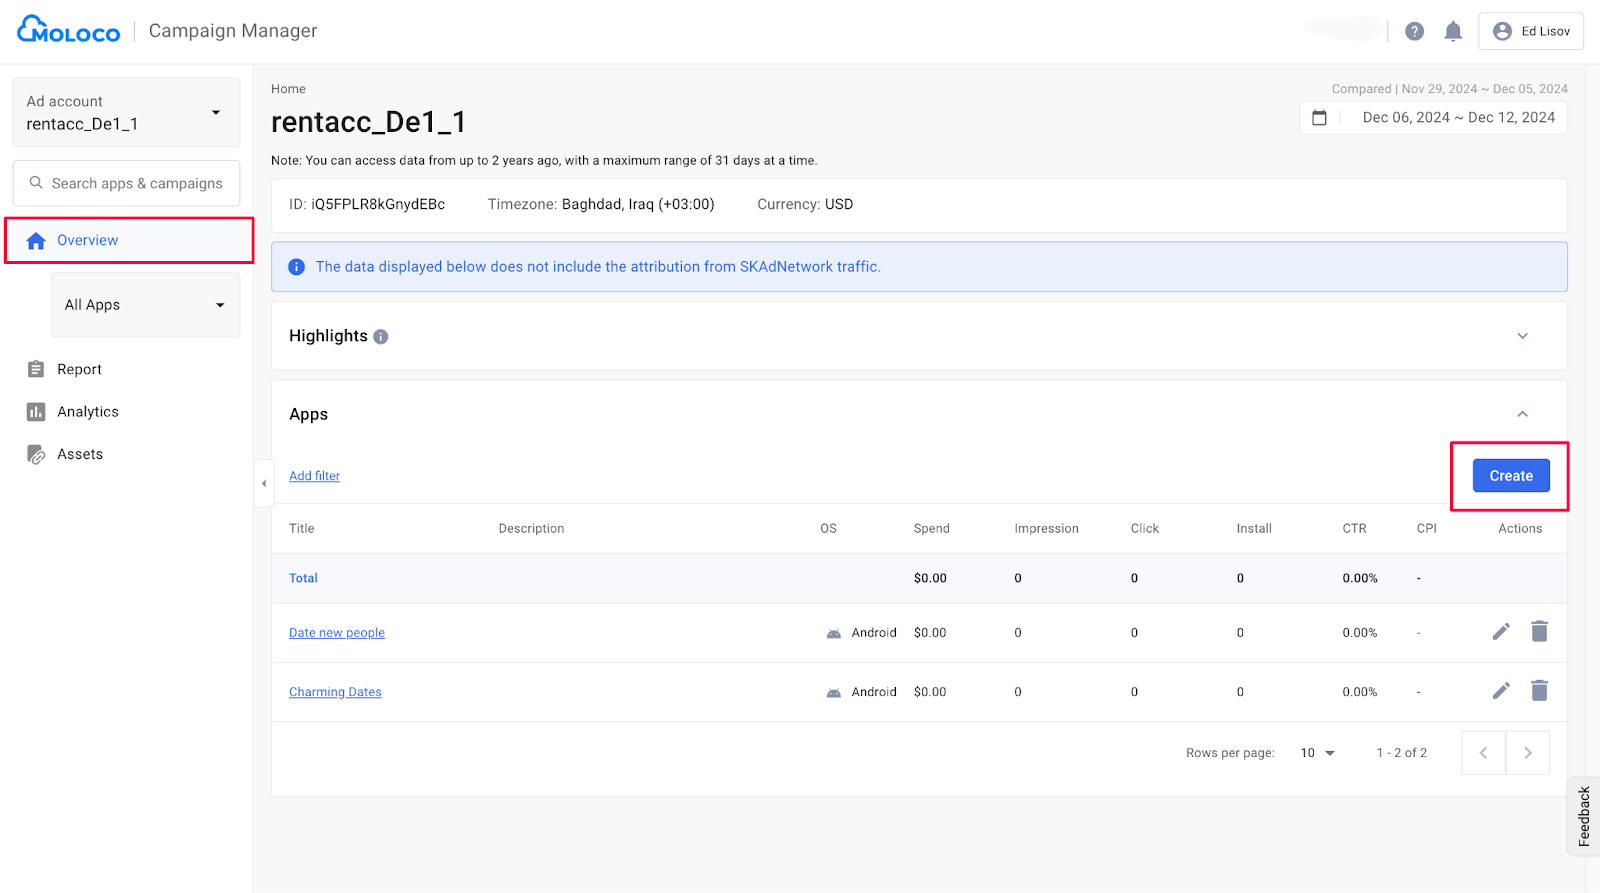Select Overview in the sidebar
Screen dimensions: 1600x893
129,240
